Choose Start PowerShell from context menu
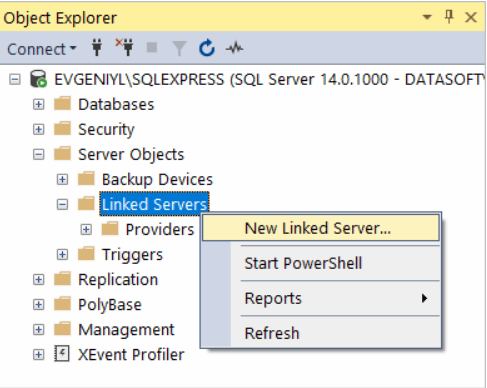The image size is (487, 388). [x=321, y=263]
